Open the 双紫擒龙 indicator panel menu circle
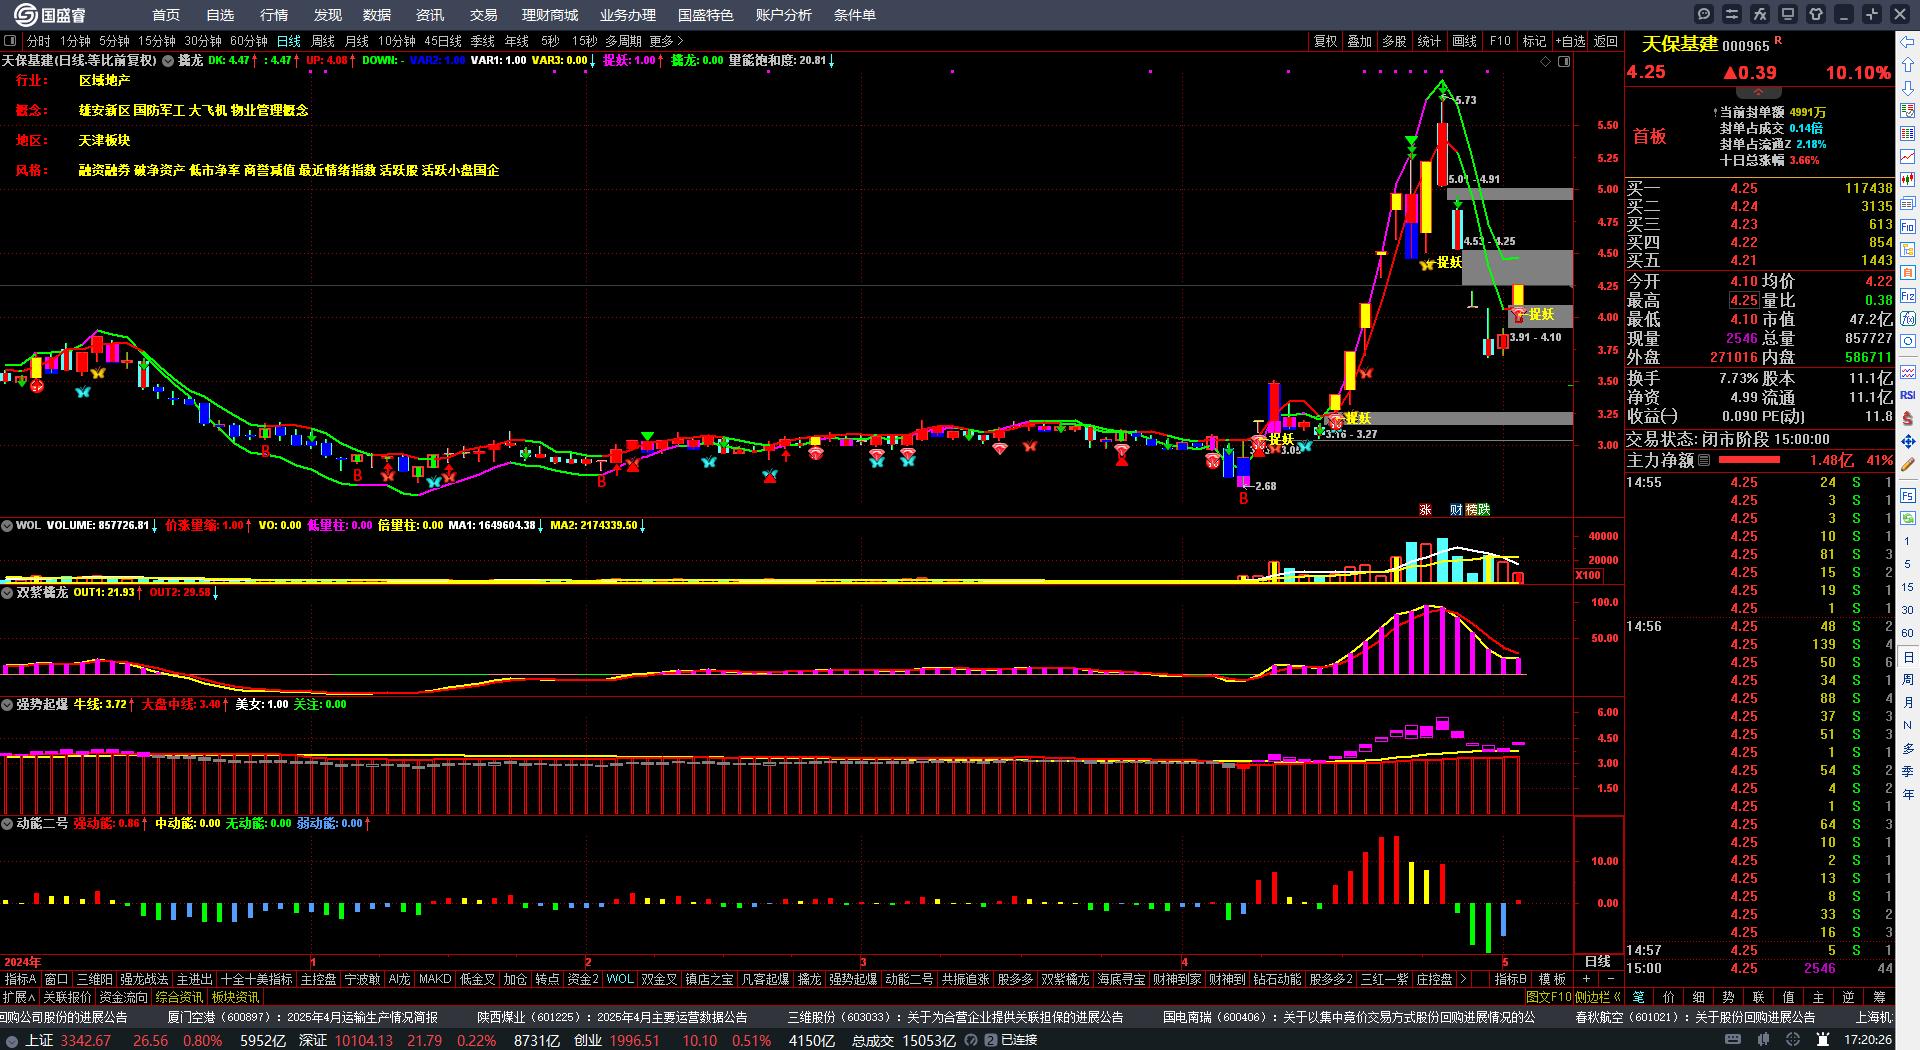1920x1050 pixels. click(7, 592)
